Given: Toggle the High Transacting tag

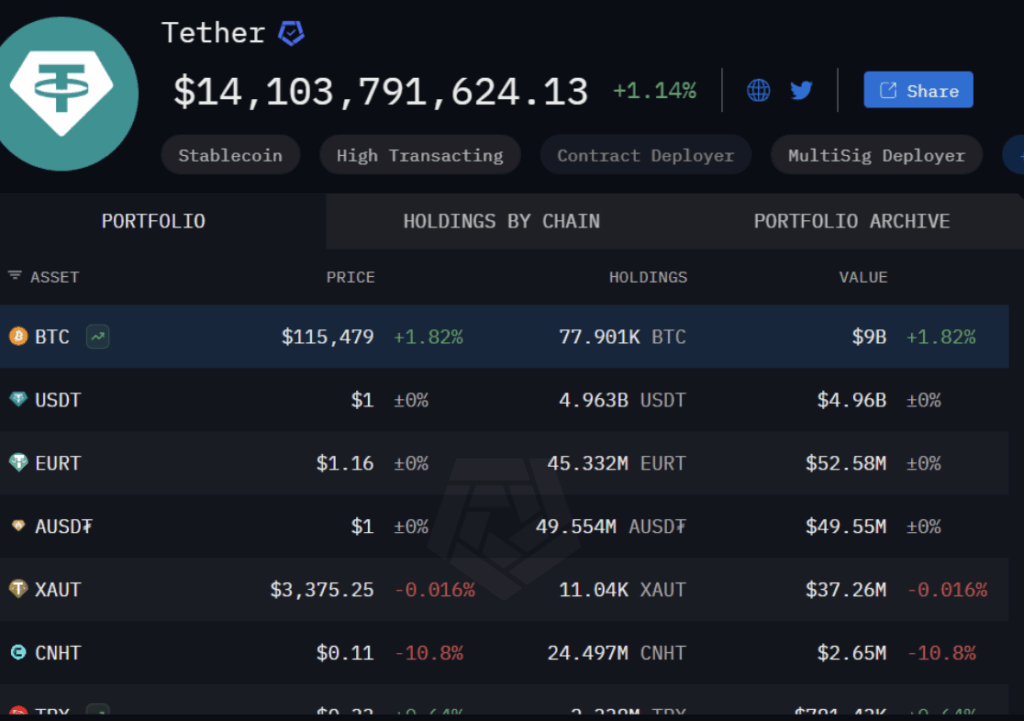Looking at the screenshot, I should tap(419, 155).
